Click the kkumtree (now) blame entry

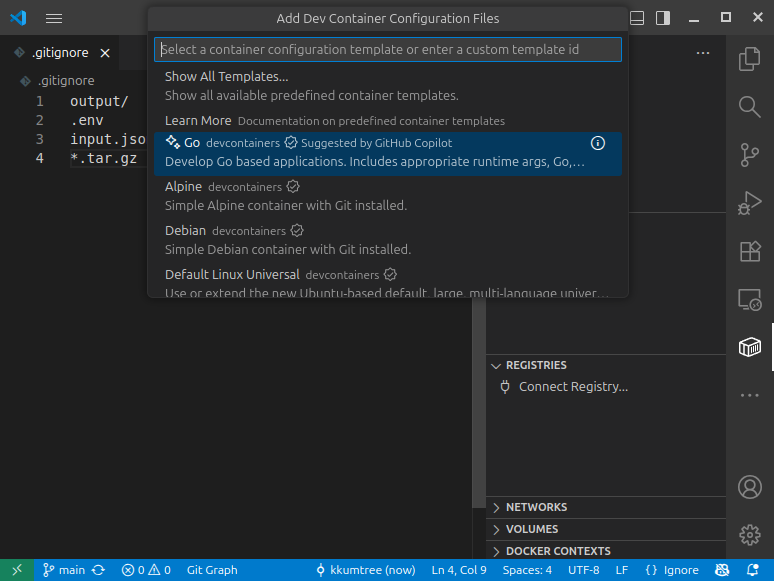tap(366, 570)
